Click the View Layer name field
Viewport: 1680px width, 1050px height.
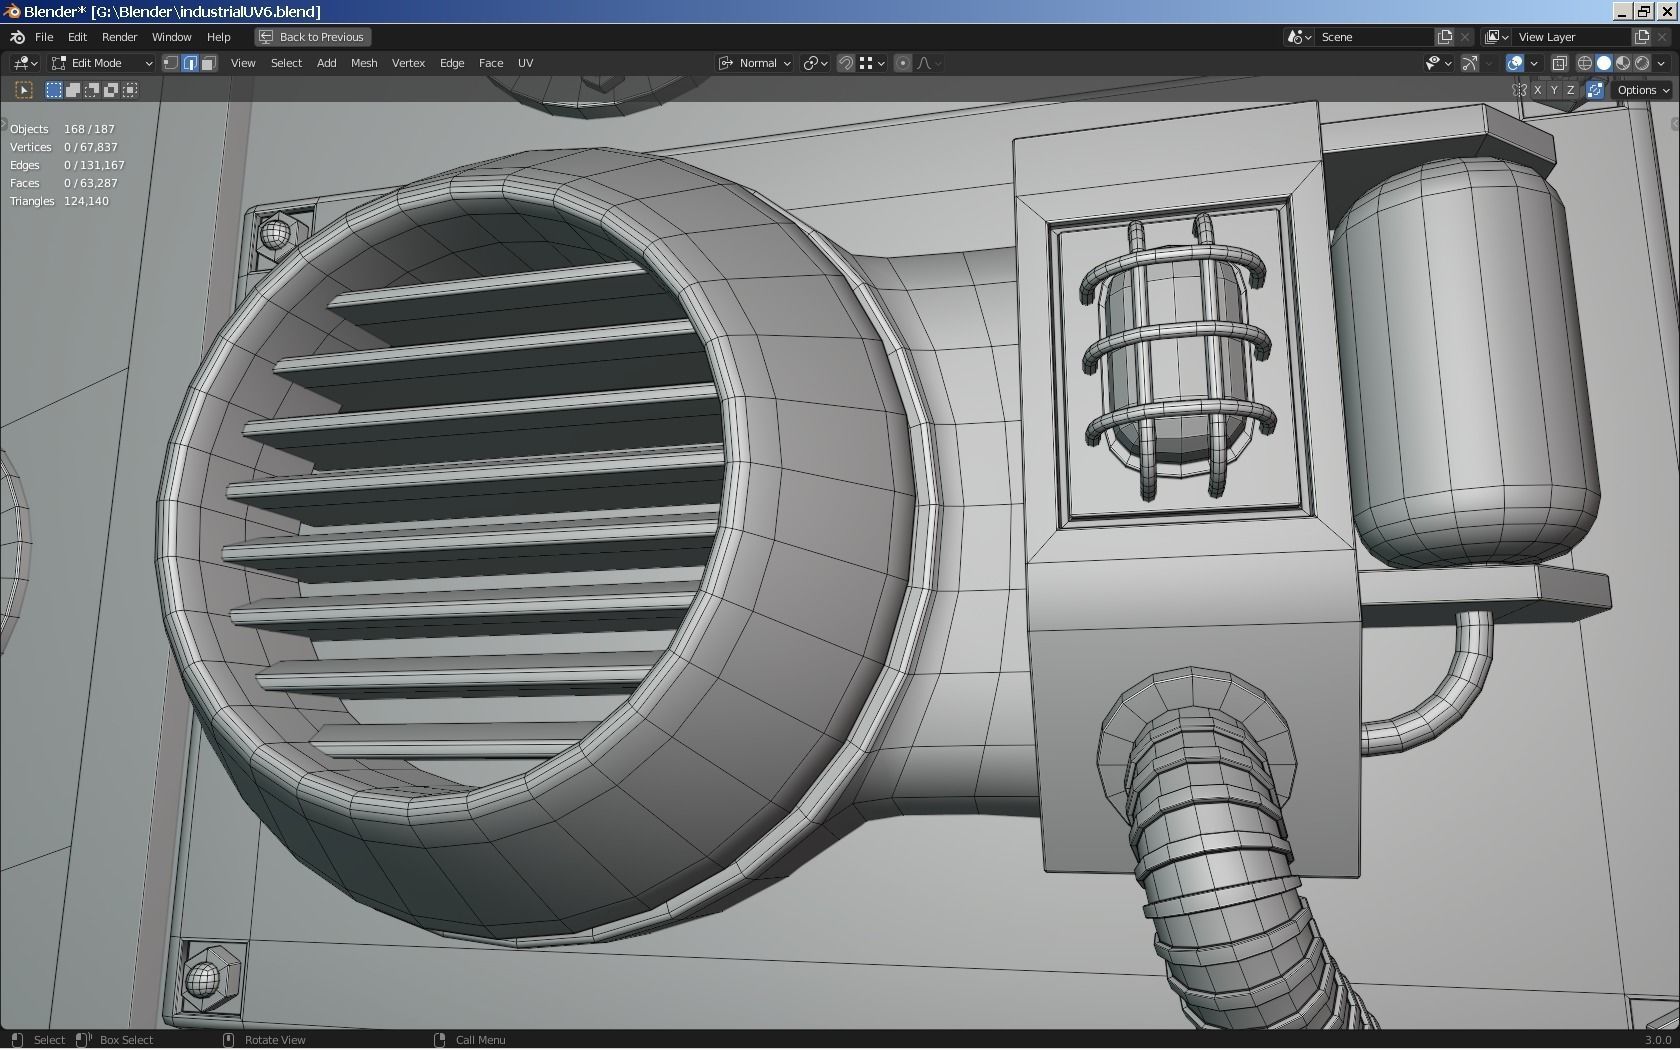[x=1570, y=37]
